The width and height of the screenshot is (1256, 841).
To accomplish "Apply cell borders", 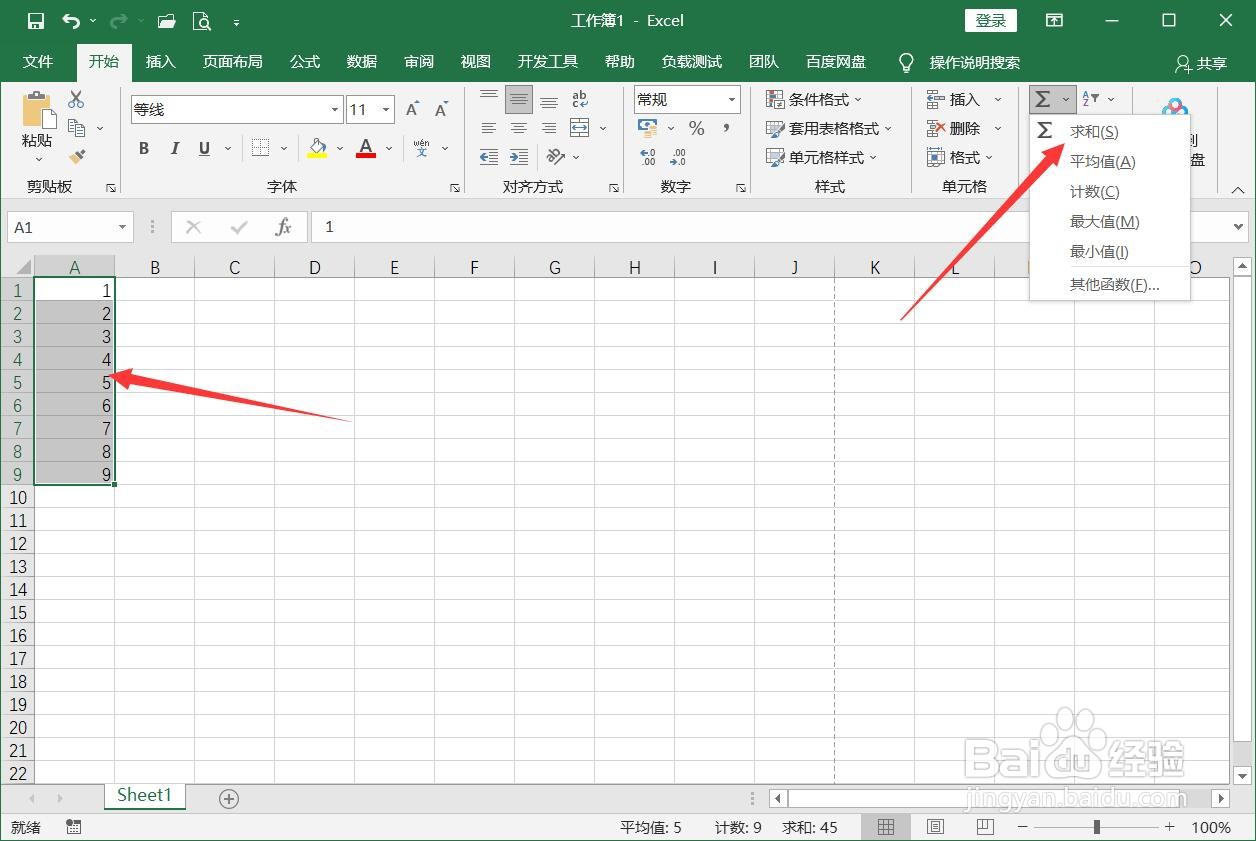I will point(260,148).
